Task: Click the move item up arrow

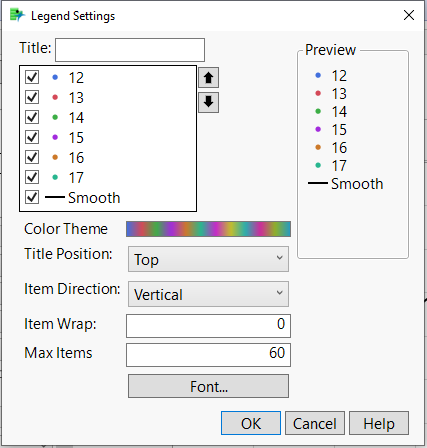Action: click(x=208, y=78)
